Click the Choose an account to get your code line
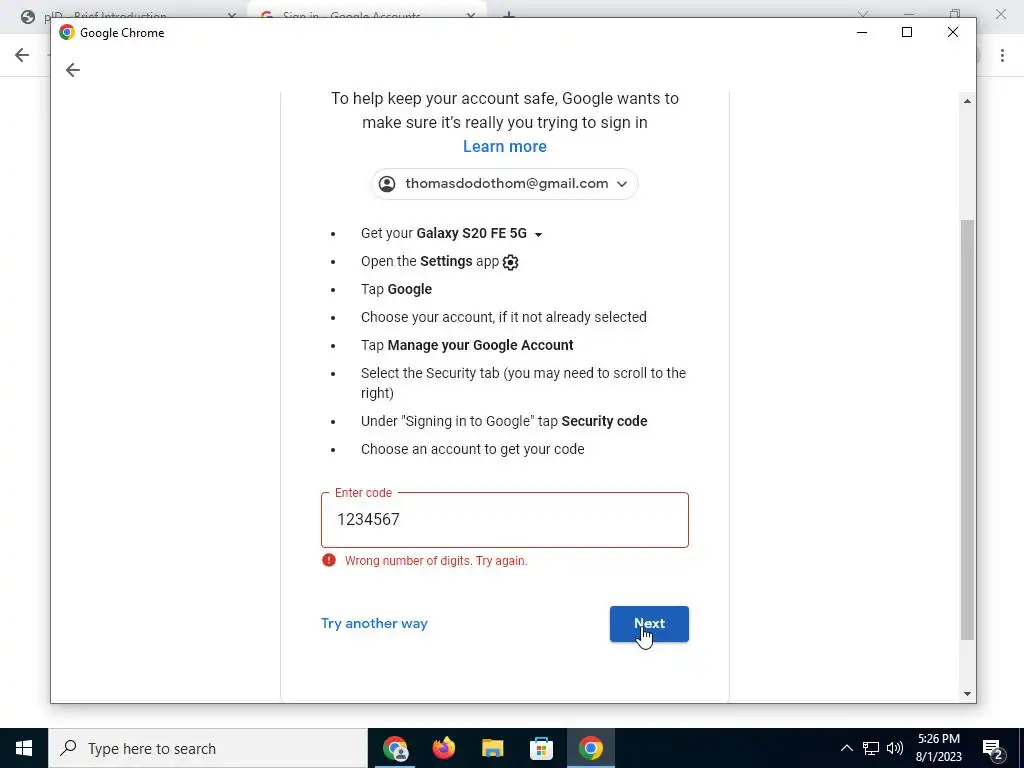This screenshot has width=1024, height=768. [x=473, y=449]
